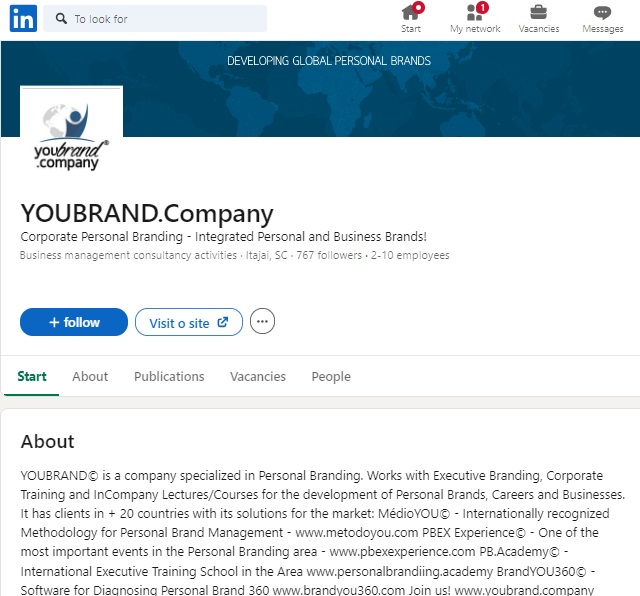Click the youbrand.company logo thumbnail
Screen dimensions: 640x596
(x=71, y=131)
